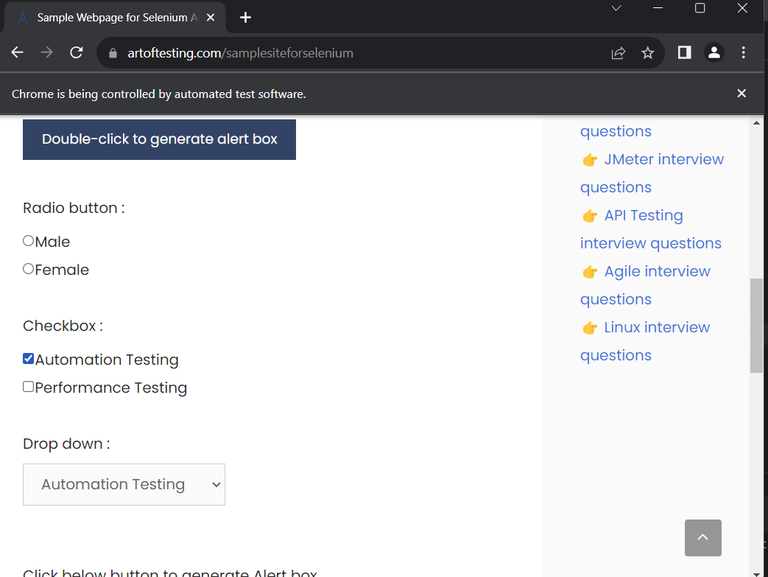The image size is (768, 577).
Task: Open a new tab with plus icon
Action: (x=246, y=17)
